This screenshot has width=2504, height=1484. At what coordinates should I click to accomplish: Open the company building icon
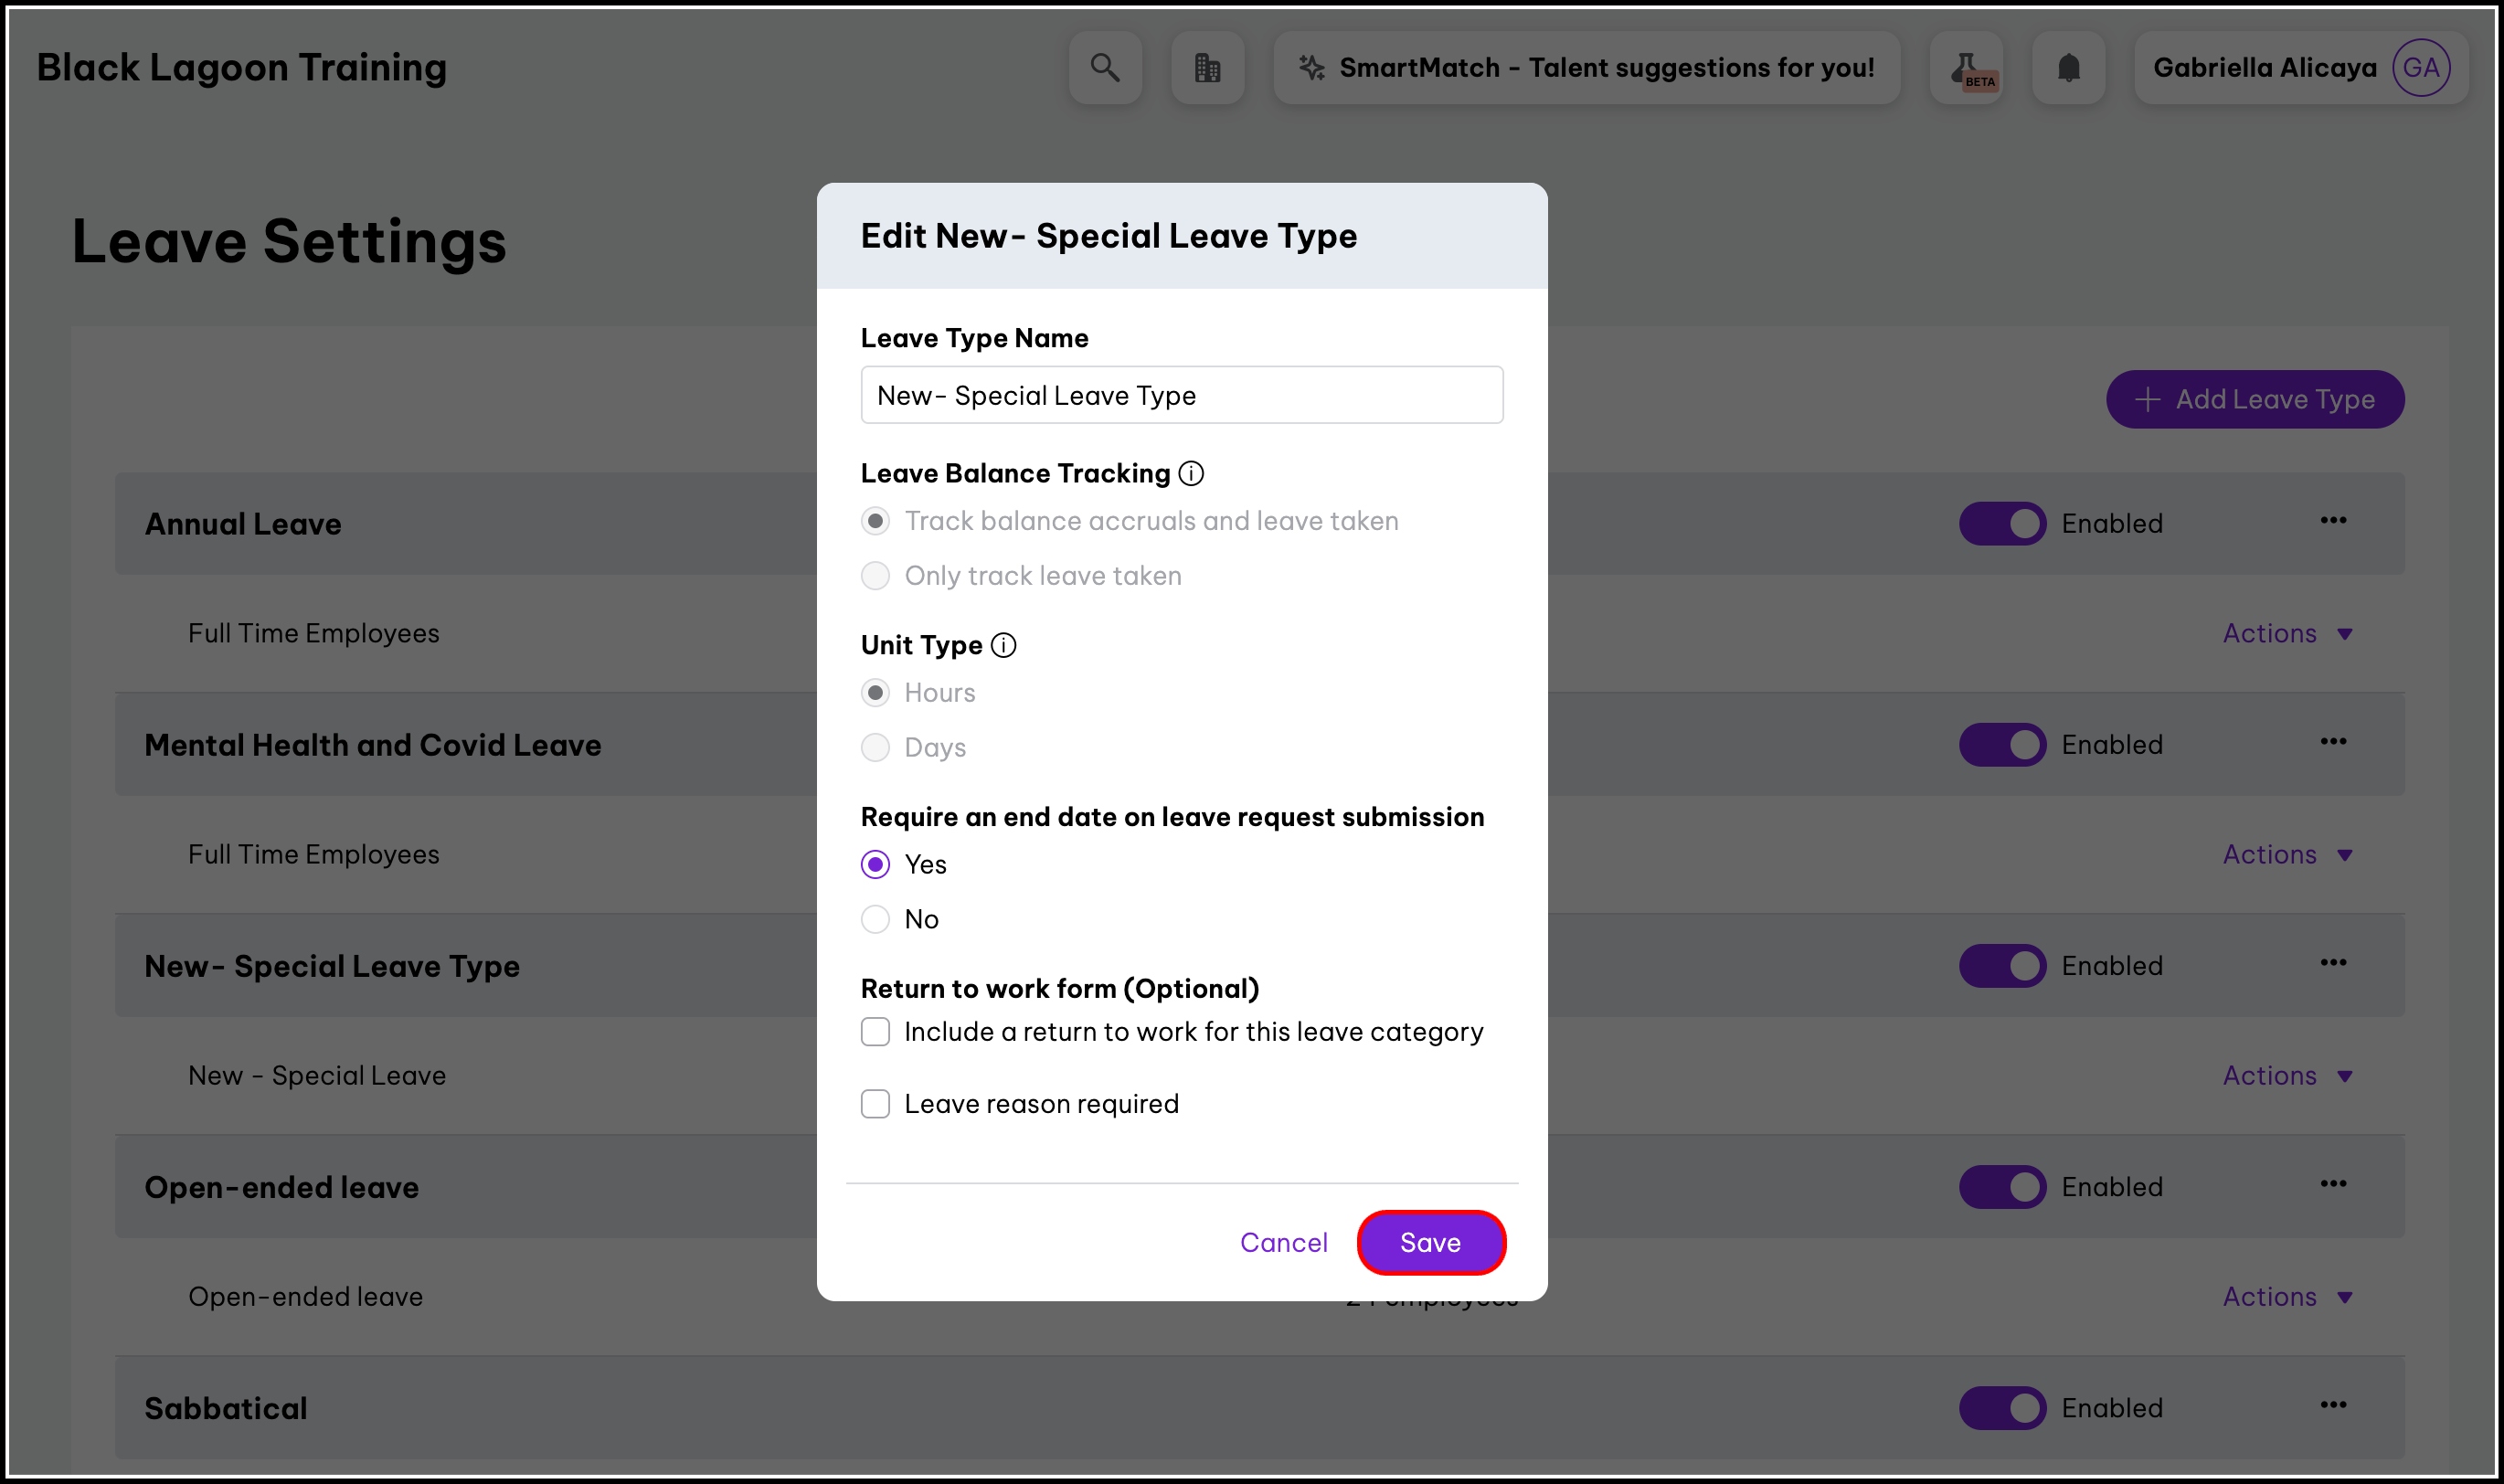pyautogui.click(x=1207, y=67)
